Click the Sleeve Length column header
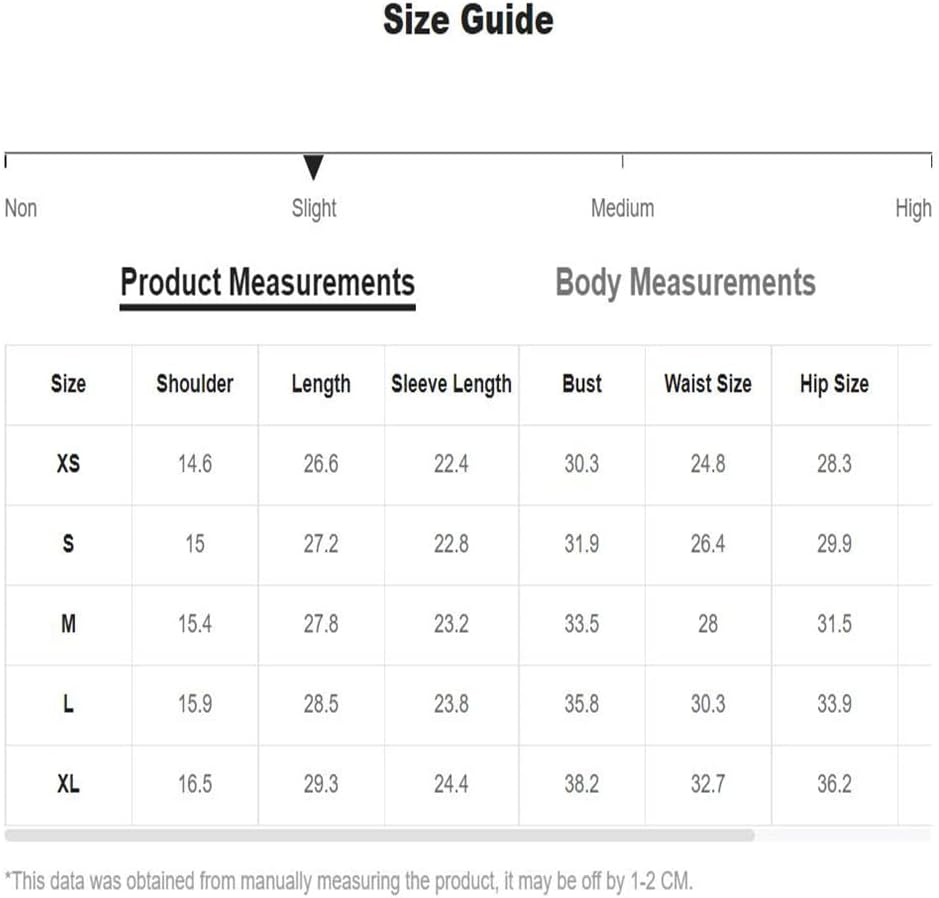Screen dimensions: 939x898 [x=452, y=384]
